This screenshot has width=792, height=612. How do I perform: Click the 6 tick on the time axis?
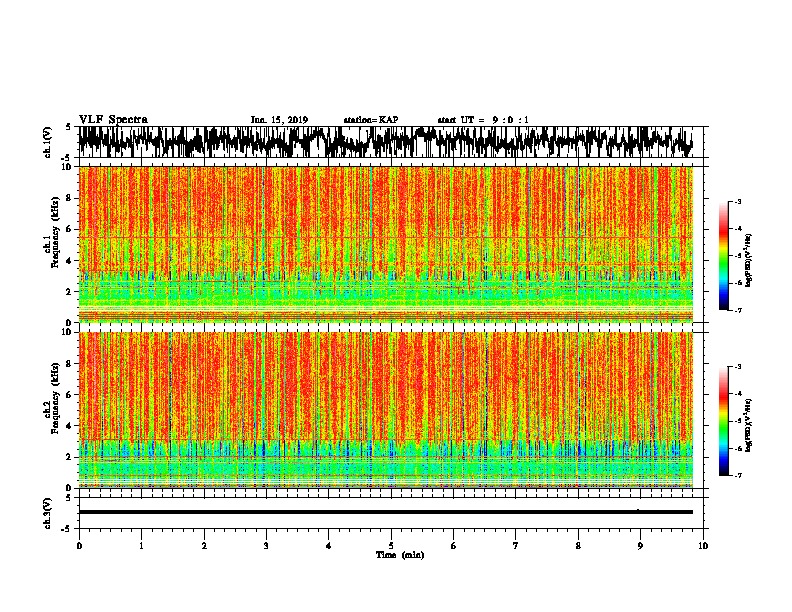coord(454,546)
